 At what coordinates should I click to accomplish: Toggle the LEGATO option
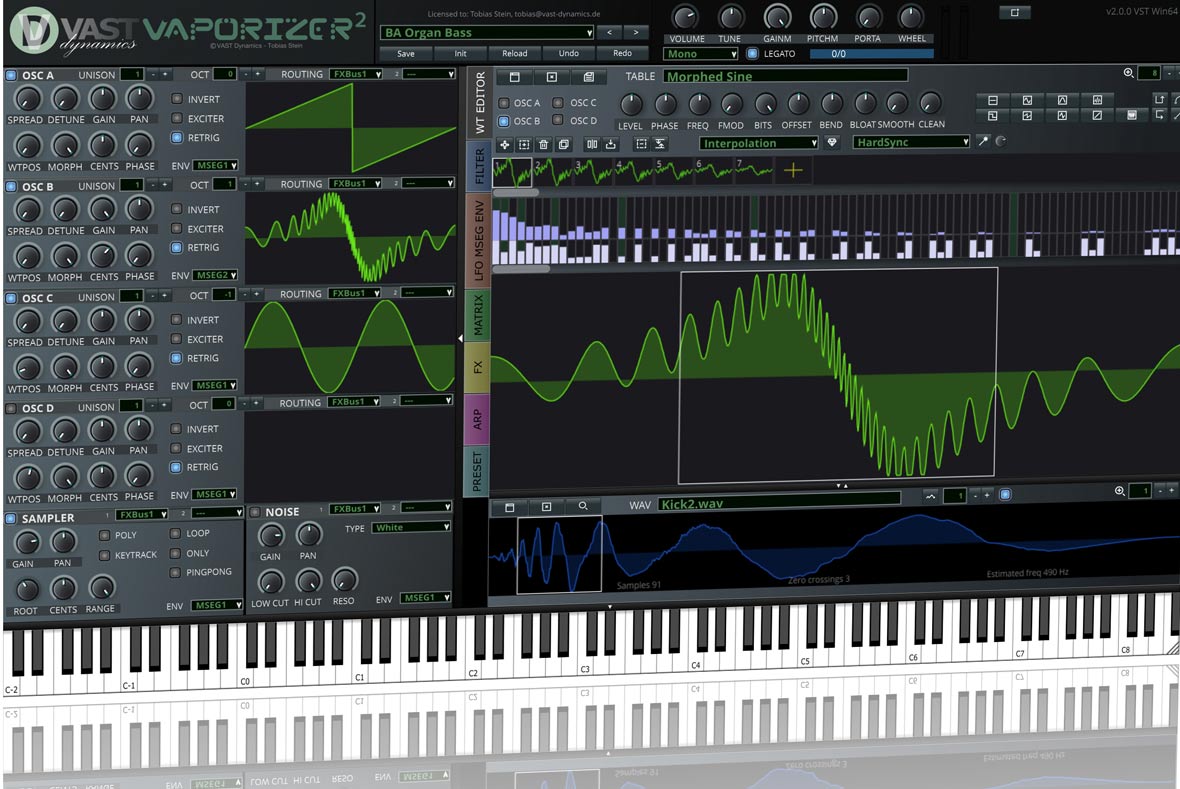(752, 53)
